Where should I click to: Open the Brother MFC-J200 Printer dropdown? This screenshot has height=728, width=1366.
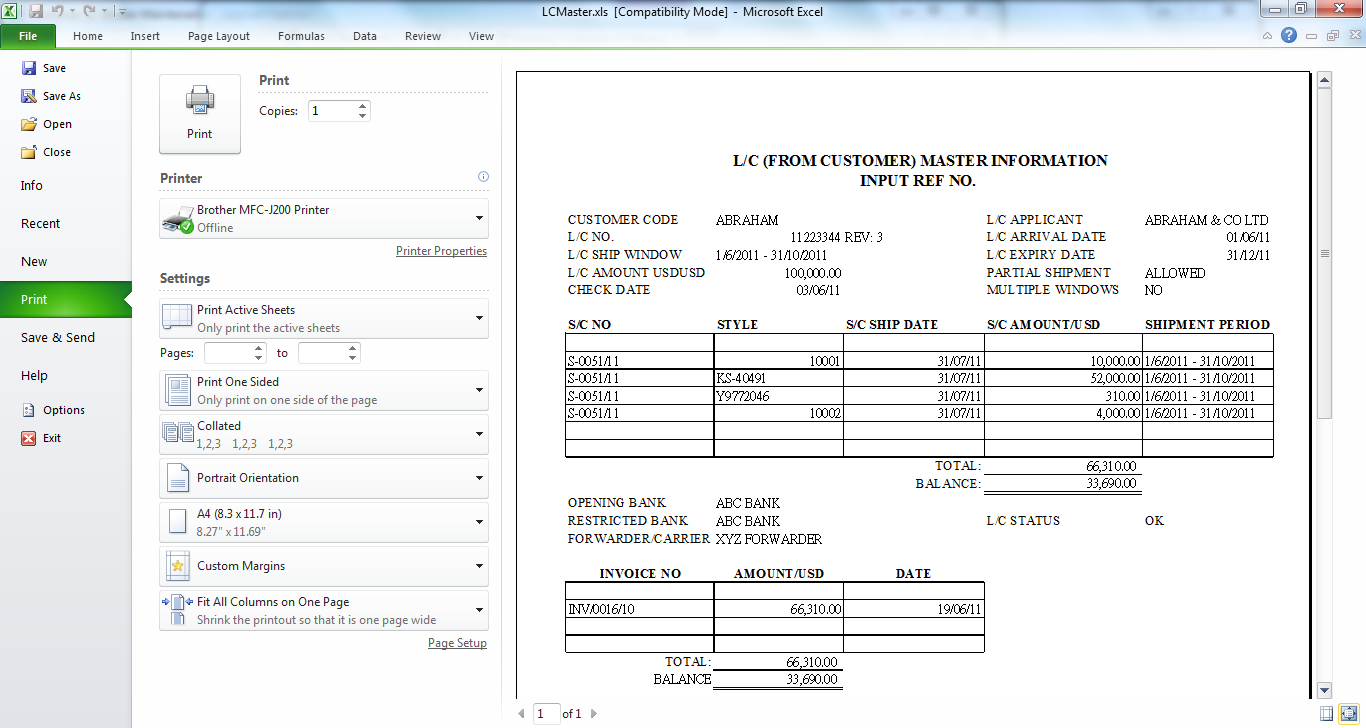[x=324, y=218]
